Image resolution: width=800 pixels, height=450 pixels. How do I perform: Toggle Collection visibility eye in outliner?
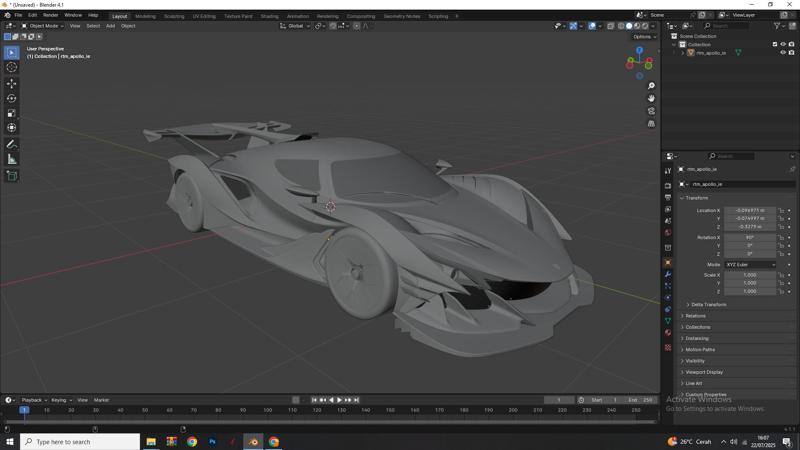click(783, 44)
